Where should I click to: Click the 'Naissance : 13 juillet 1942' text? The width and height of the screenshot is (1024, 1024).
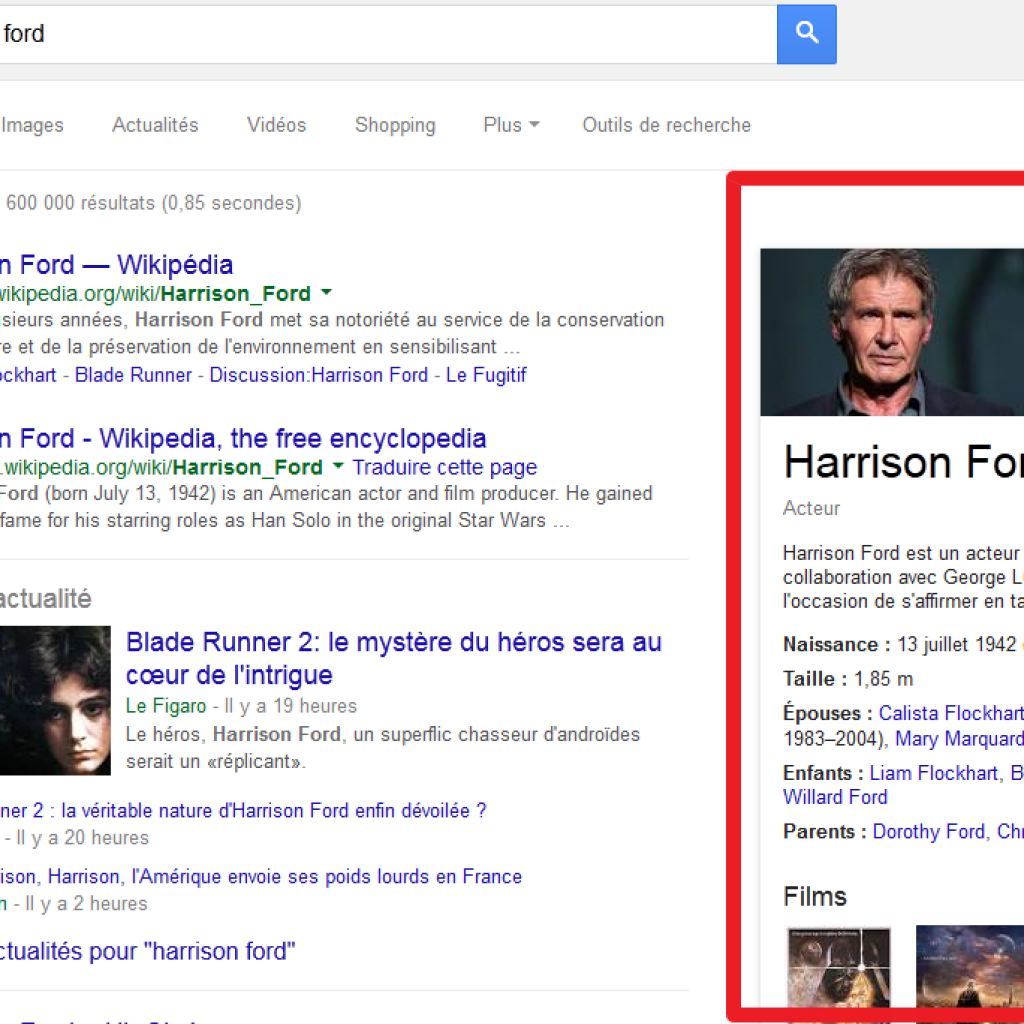point(900,645)
